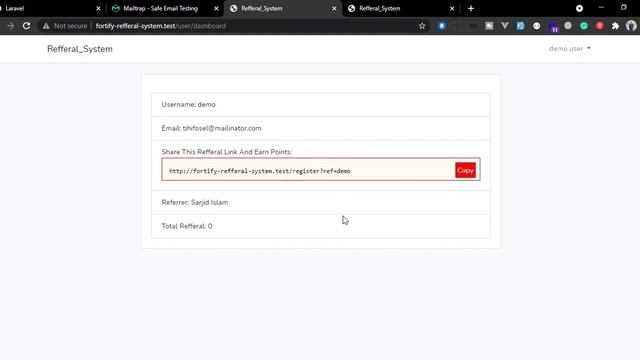Click the Refferal_System brand link
The width and height of the screenshot is (640, 360).
80,49
